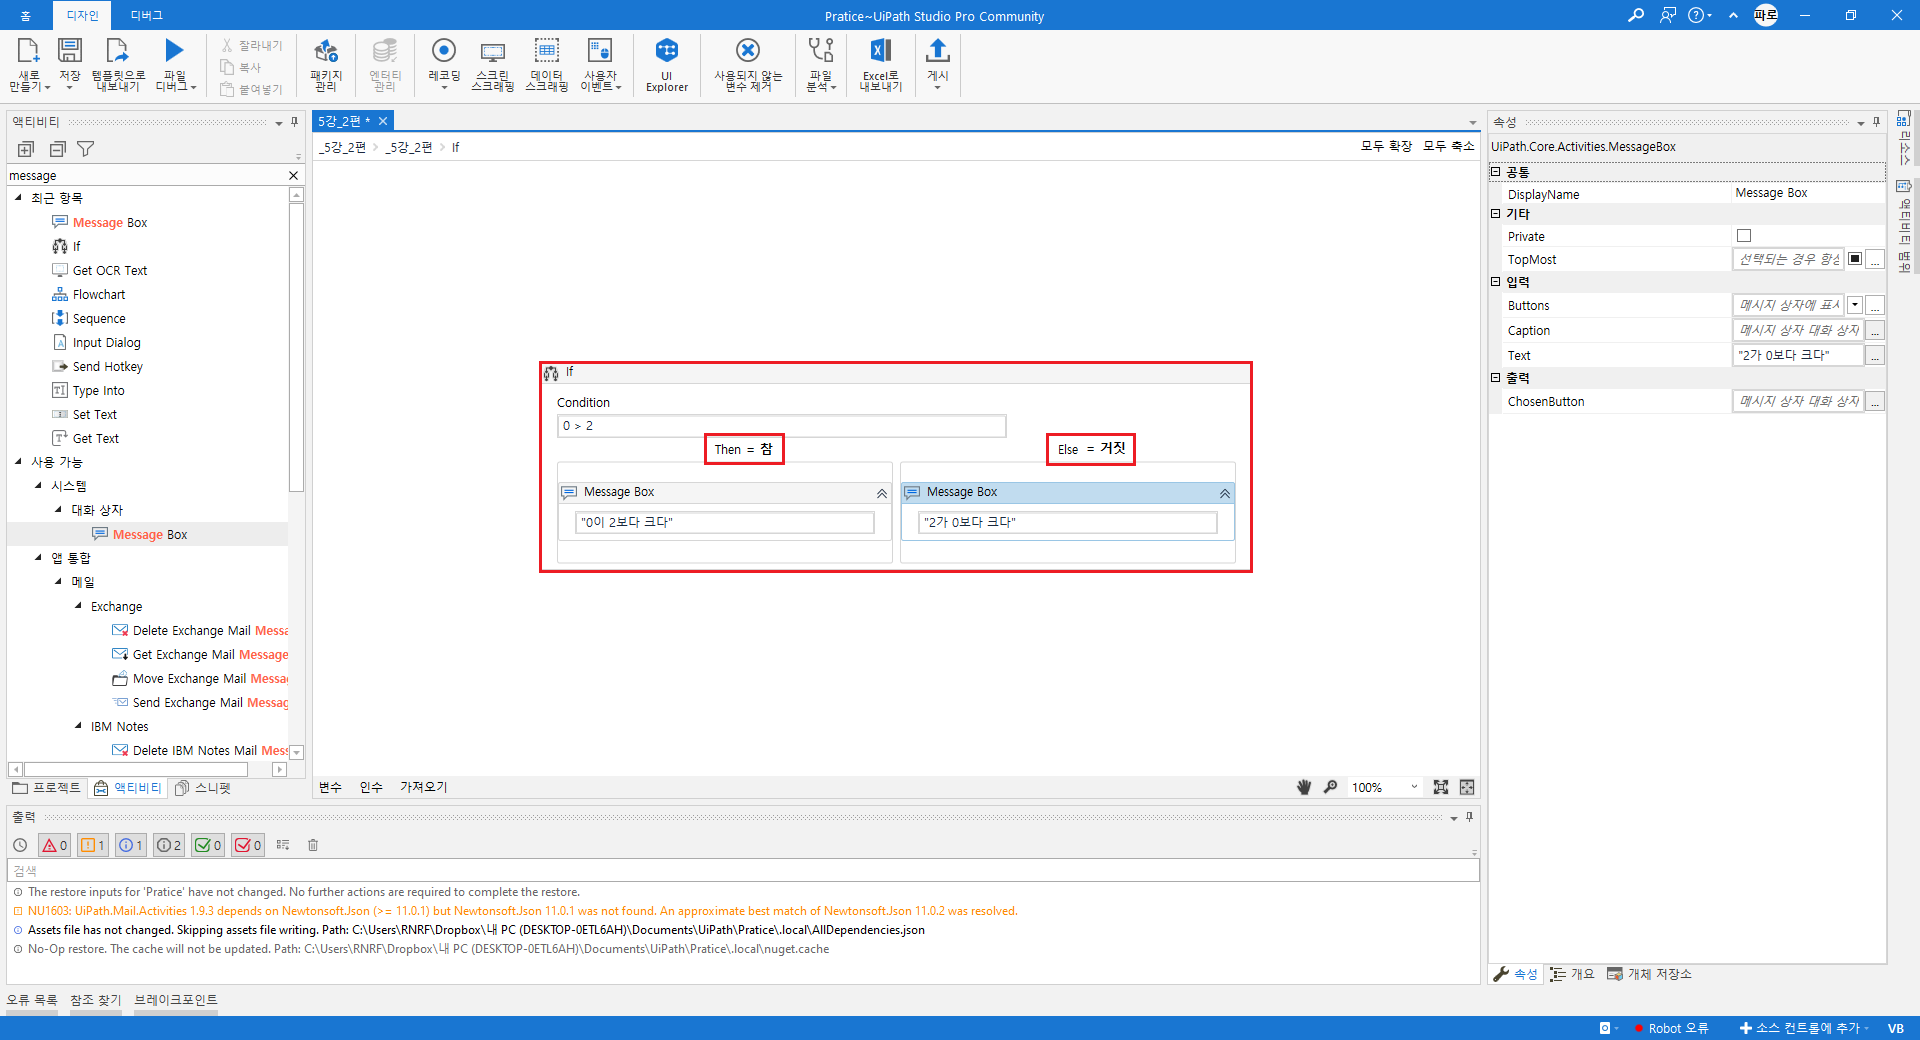Image resolution: width=1920 pixels, height=1040 pixels.
Task: Click the filter funnel icon in Activities
Action: pyautogui.click(x=86, y=149)
